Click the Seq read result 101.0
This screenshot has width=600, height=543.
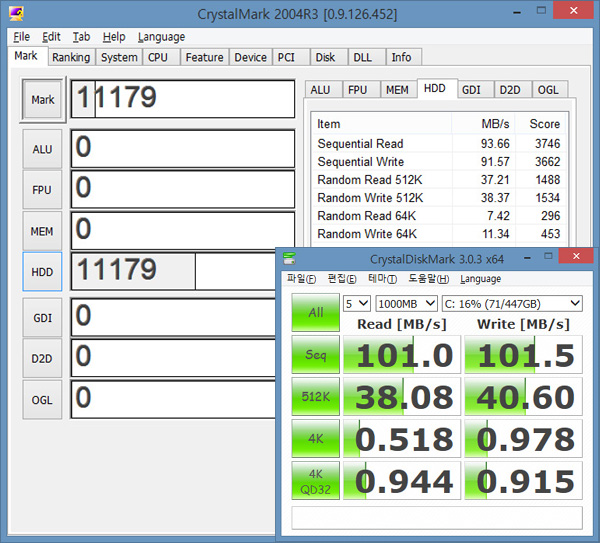coord(402,354)
